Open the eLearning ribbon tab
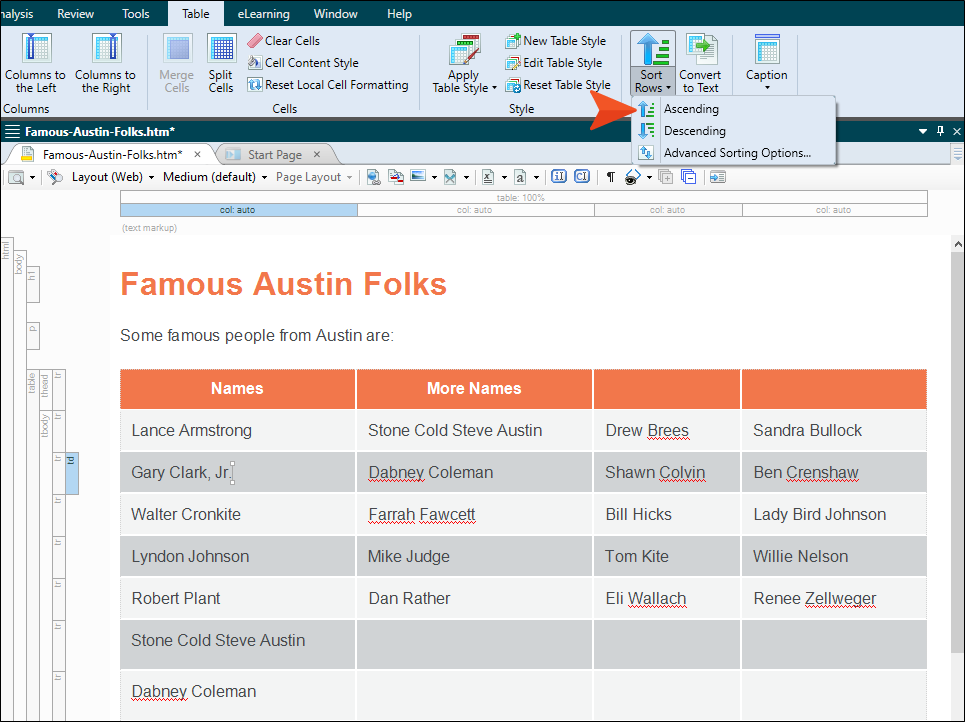The image size is (965, 722). point(263,14)
